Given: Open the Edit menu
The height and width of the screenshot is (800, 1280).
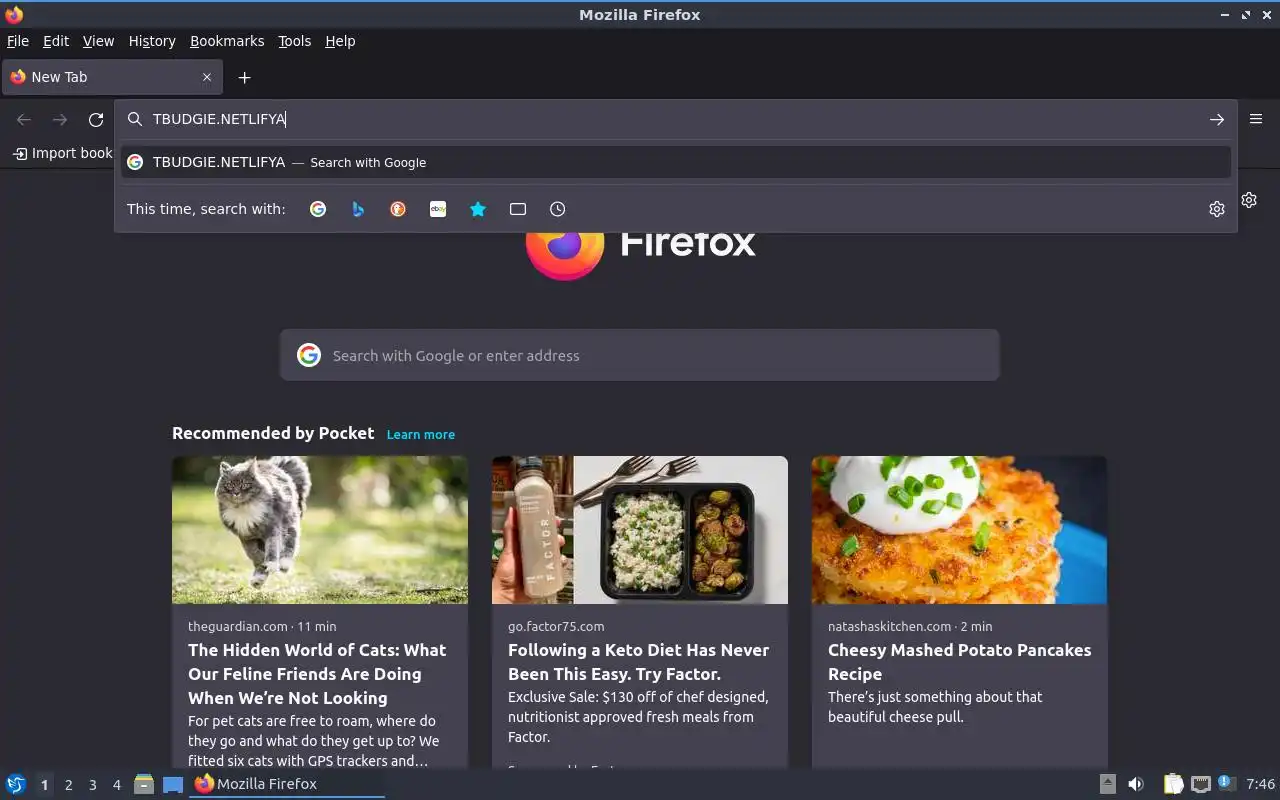Looking at the screenshot, I should point(56,41).
